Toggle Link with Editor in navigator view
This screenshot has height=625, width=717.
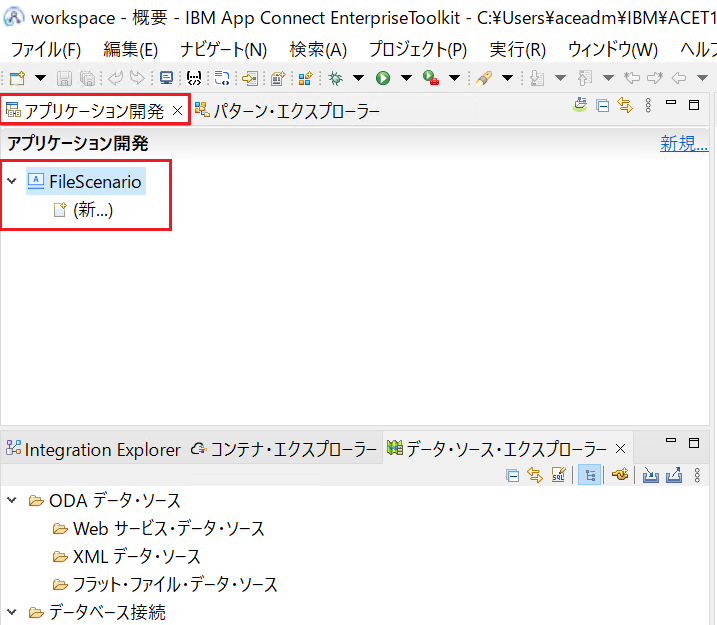click(x=625, y=106)
